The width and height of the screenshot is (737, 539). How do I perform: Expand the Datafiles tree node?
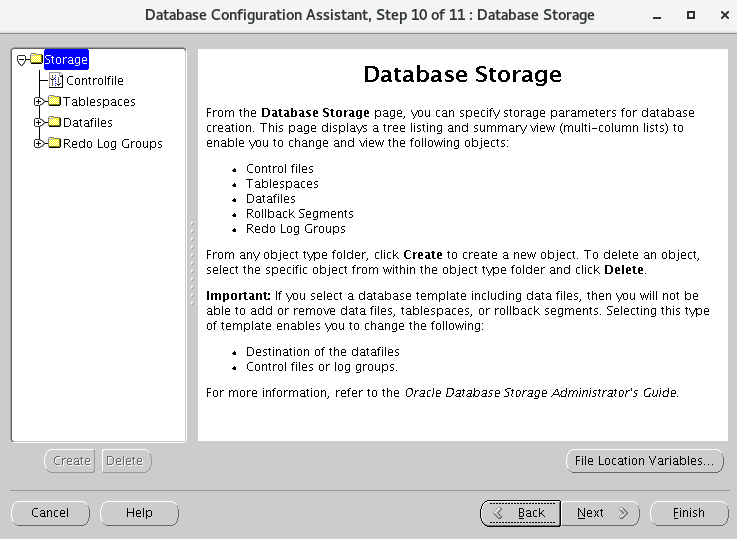pos(39,123)
